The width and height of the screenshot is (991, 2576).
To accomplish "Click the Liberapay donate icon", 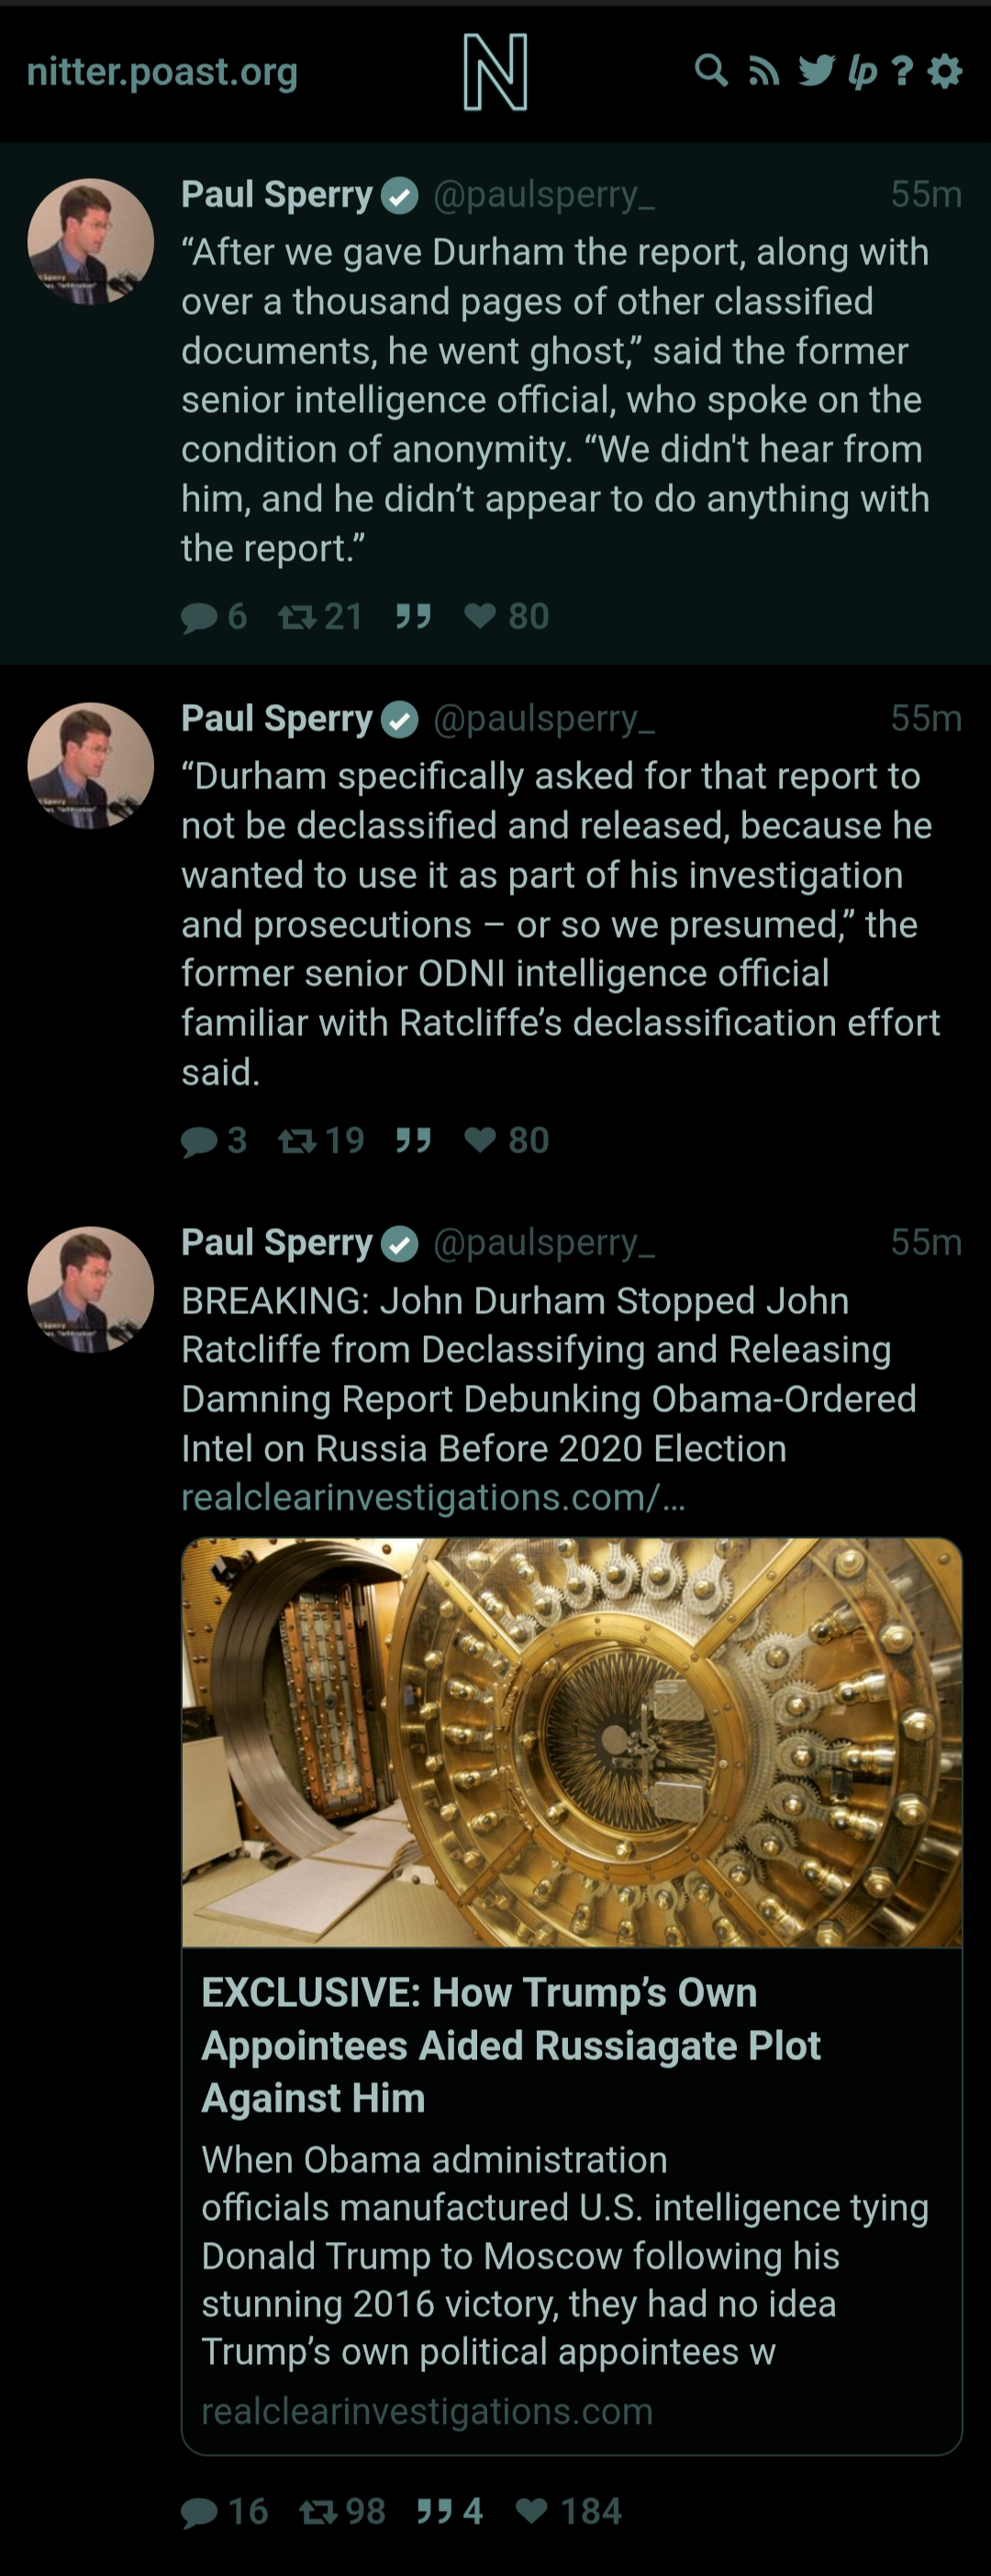I will pos(862,71).
